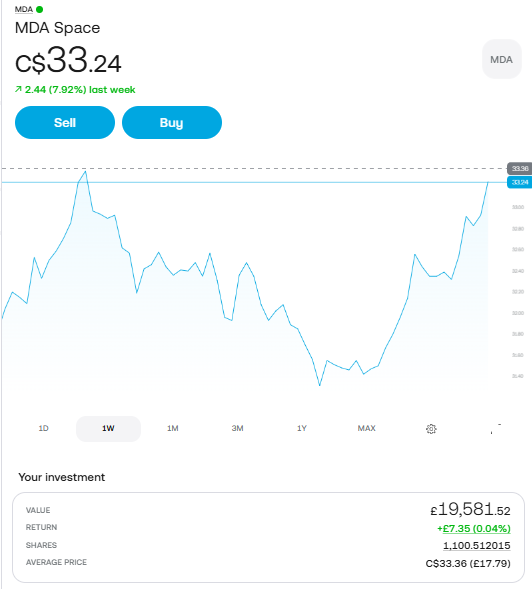The height and width of the screenshot is (589, 532).
Task: Click the Sell button
Action: [x=65, y=122]
